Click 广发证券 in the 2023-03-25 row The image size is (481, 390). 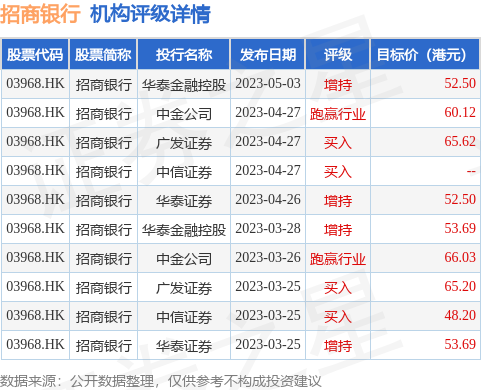(x=184, y=288)
